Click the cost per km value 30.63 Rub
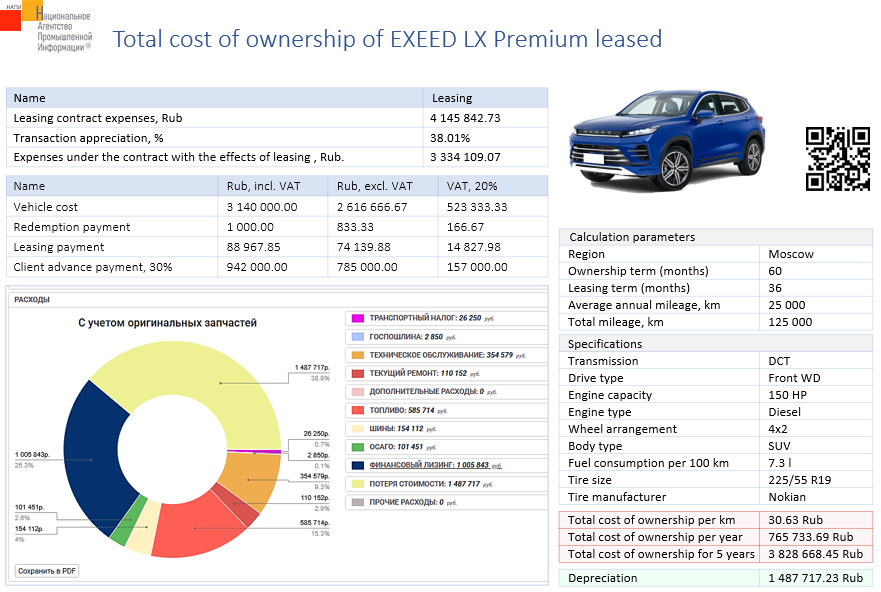Screen dimensions: 881x592 click(796, 520)
